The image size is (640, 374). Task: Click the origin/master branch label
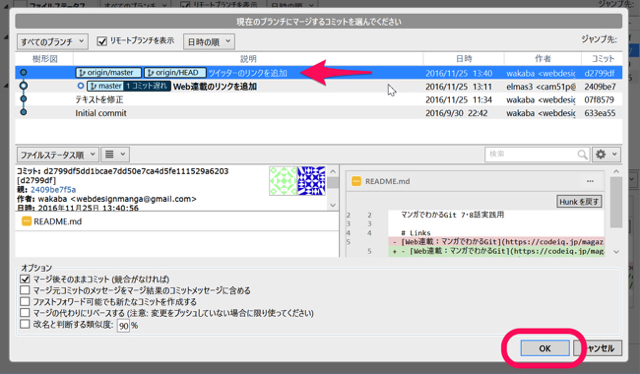tap(109, 73)
